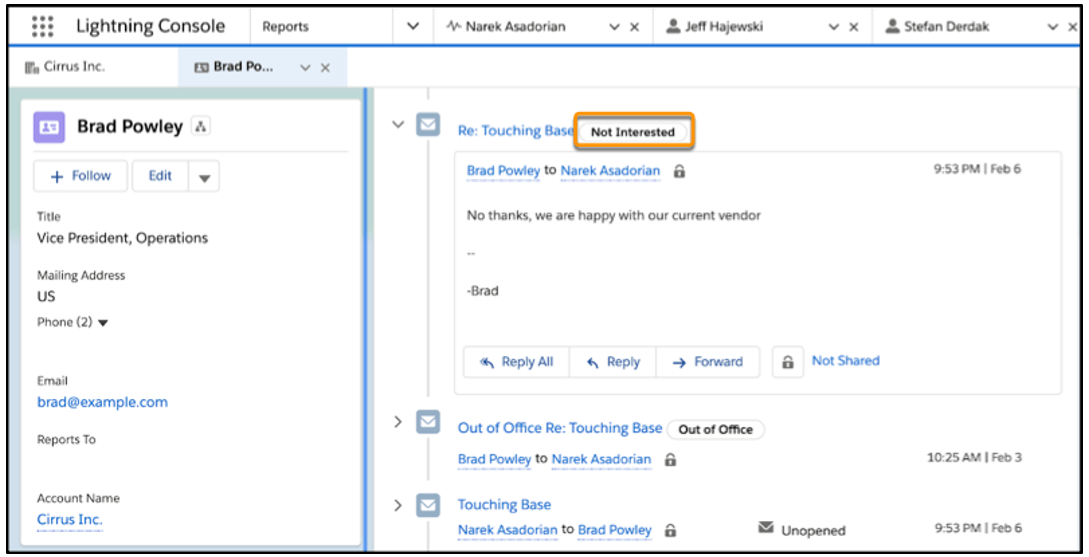This screenshot has width=1089, height=557.
Task: Click email icon for Re: Touching Base
Action: [428, 125]
